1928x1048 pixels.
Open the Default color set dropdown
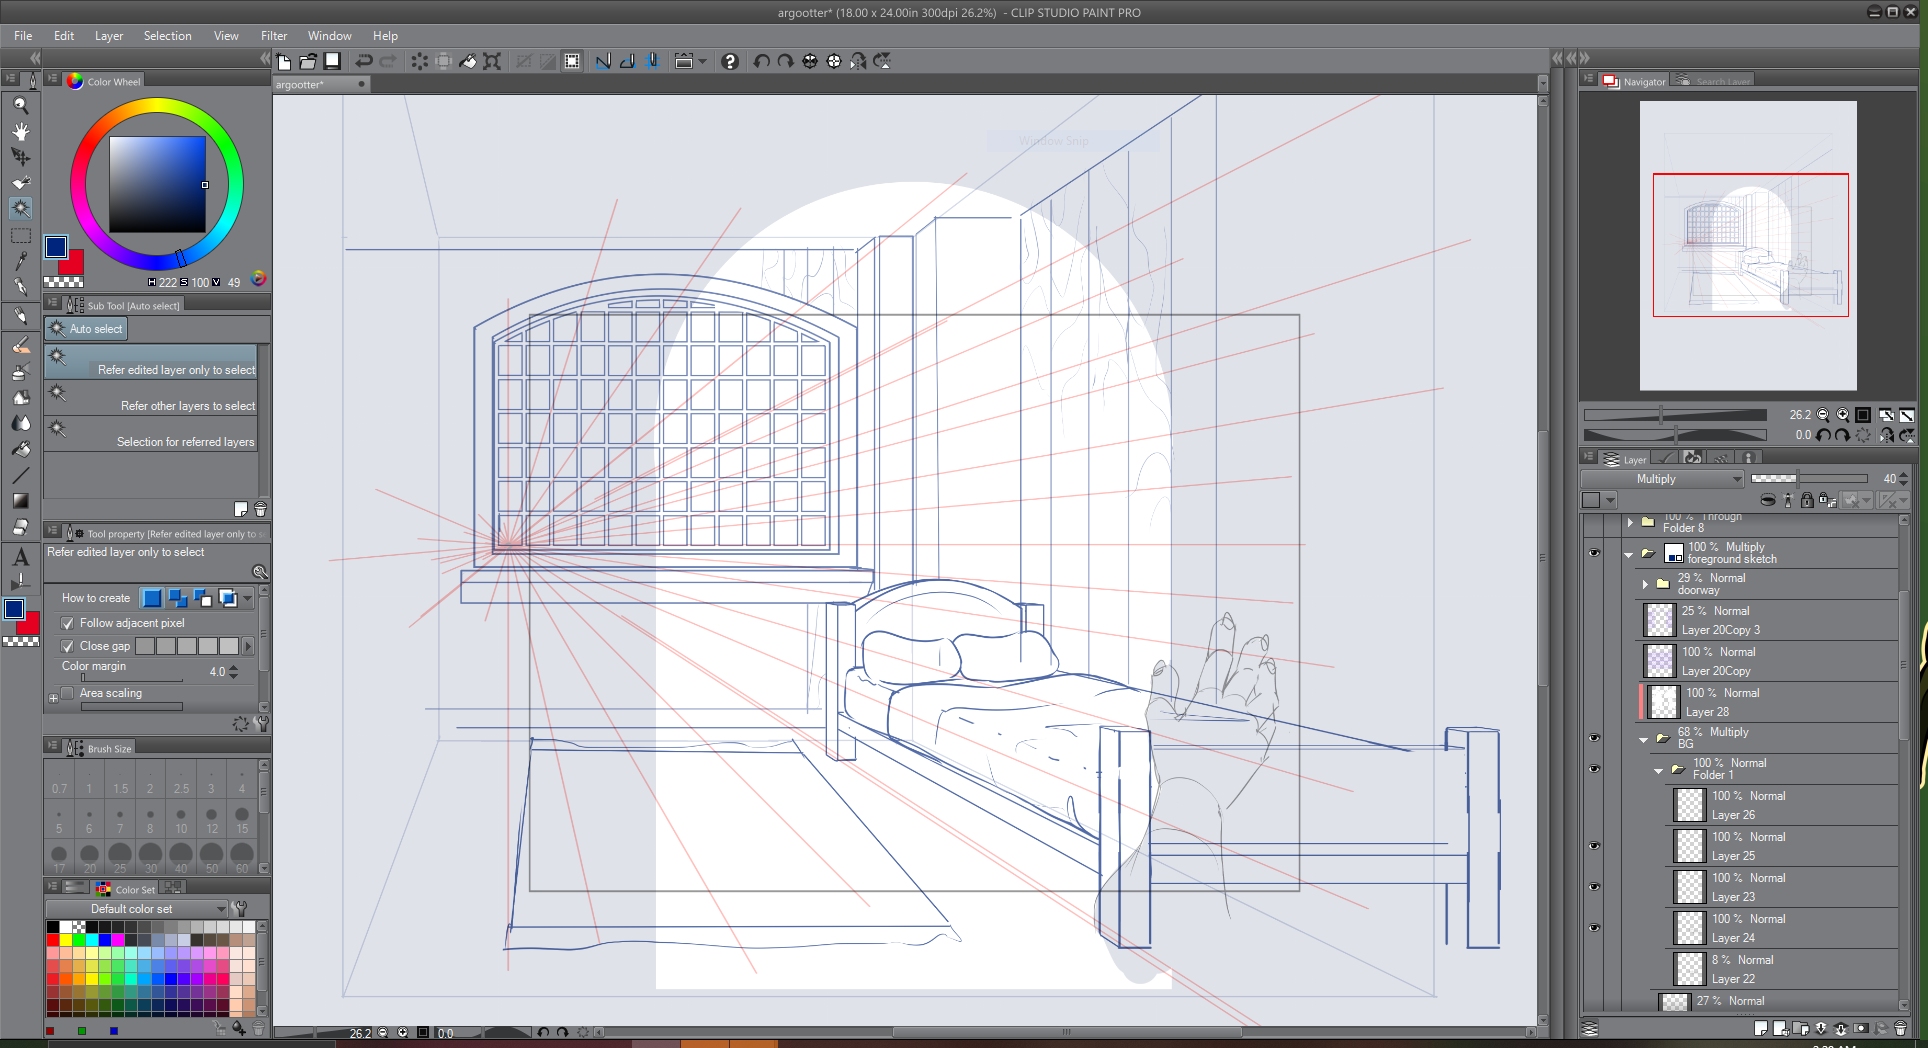pyautogui.click(x=137, y=909)
